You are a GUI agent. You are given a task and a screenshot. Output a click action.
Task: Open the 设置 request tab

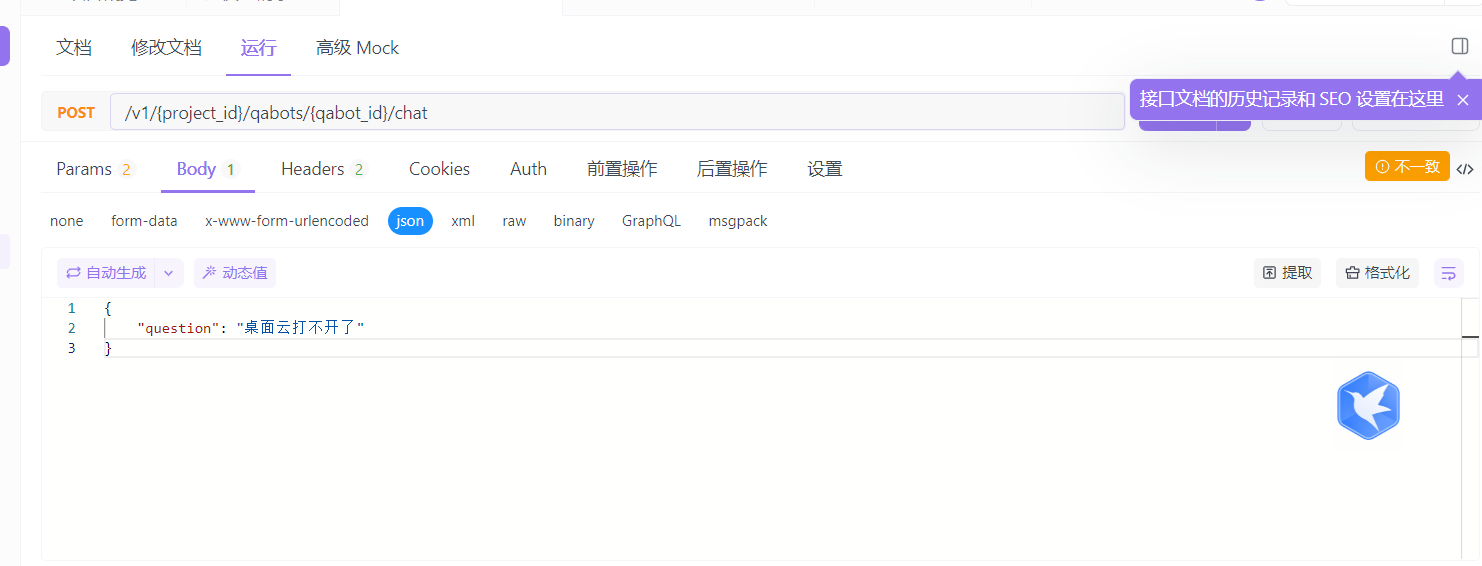(x=825, y=169)
